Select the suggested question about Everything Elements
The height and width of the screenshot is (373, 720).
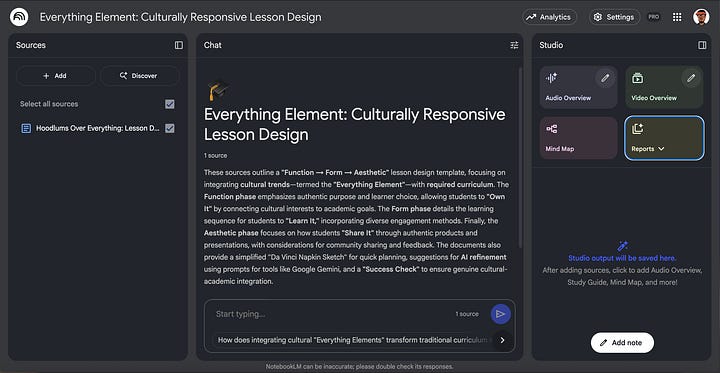coord(353,340)
